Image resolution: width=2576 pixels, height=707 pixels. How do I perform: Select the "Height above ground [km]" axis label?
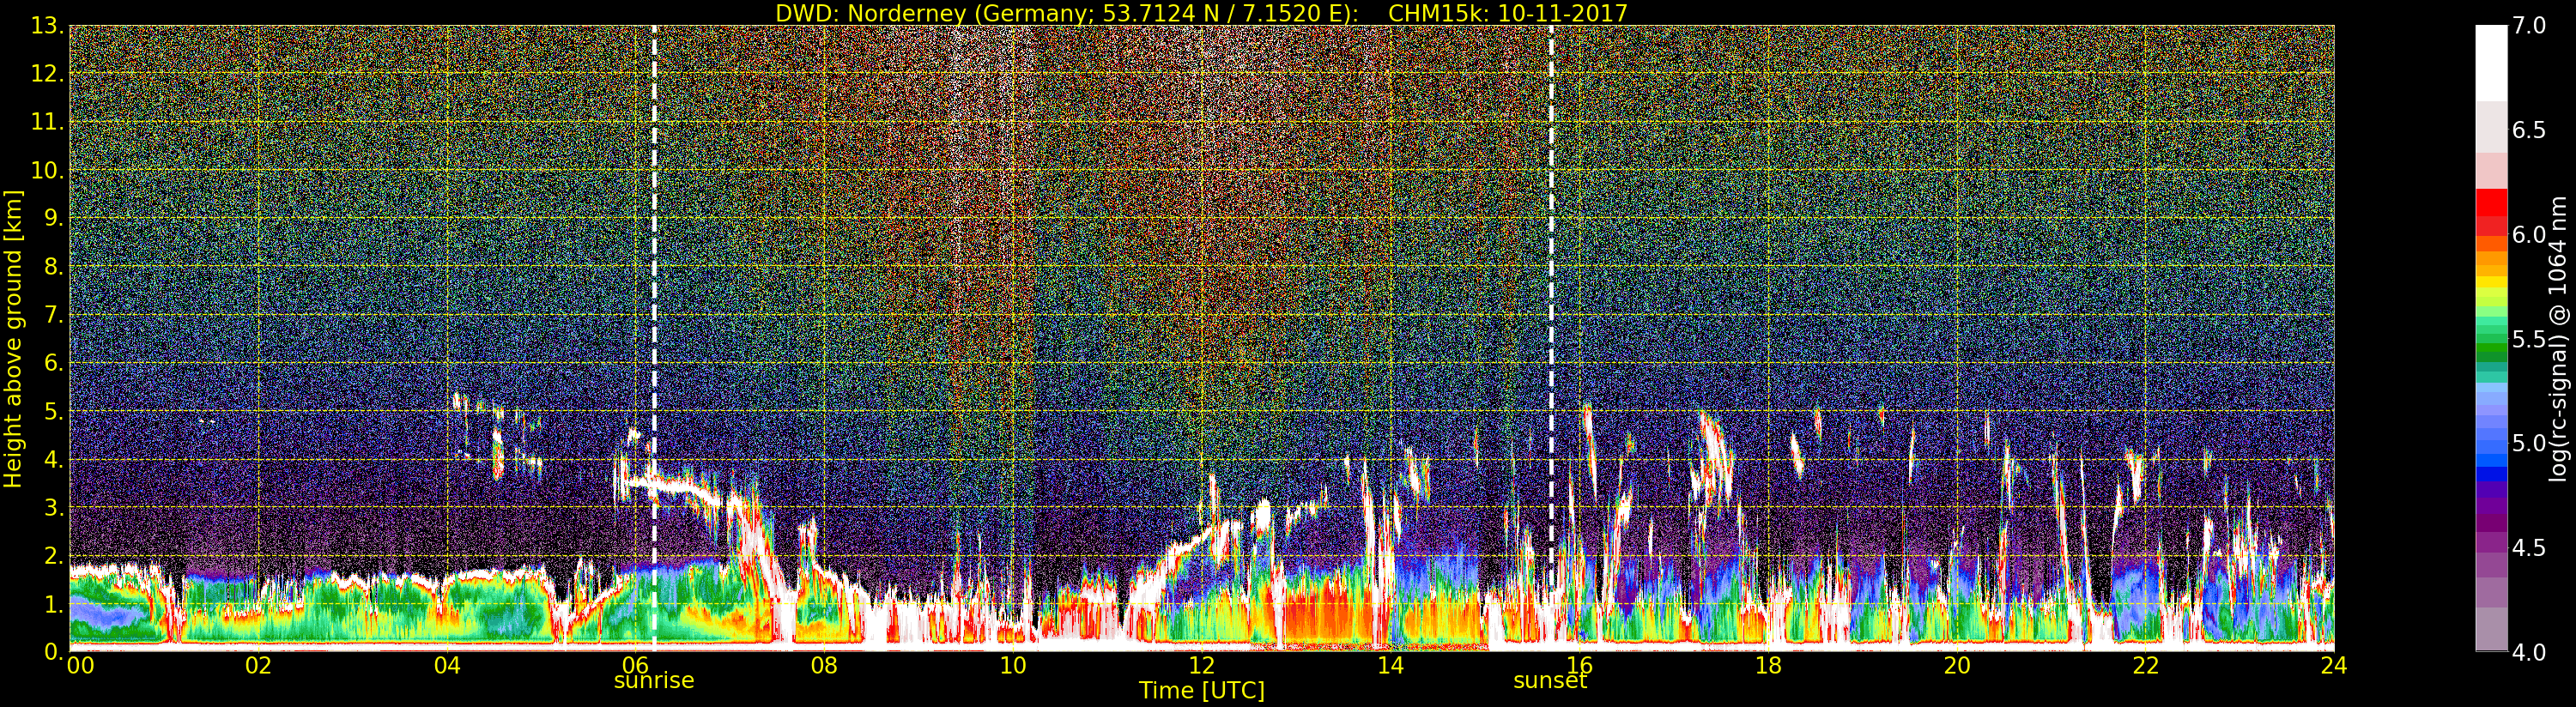coord(13,339)
